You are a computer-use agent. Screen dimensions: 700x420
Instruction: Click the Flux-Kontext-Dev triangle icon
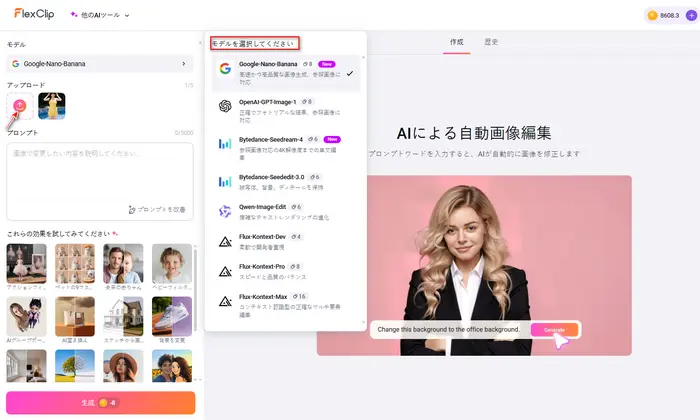225,242
